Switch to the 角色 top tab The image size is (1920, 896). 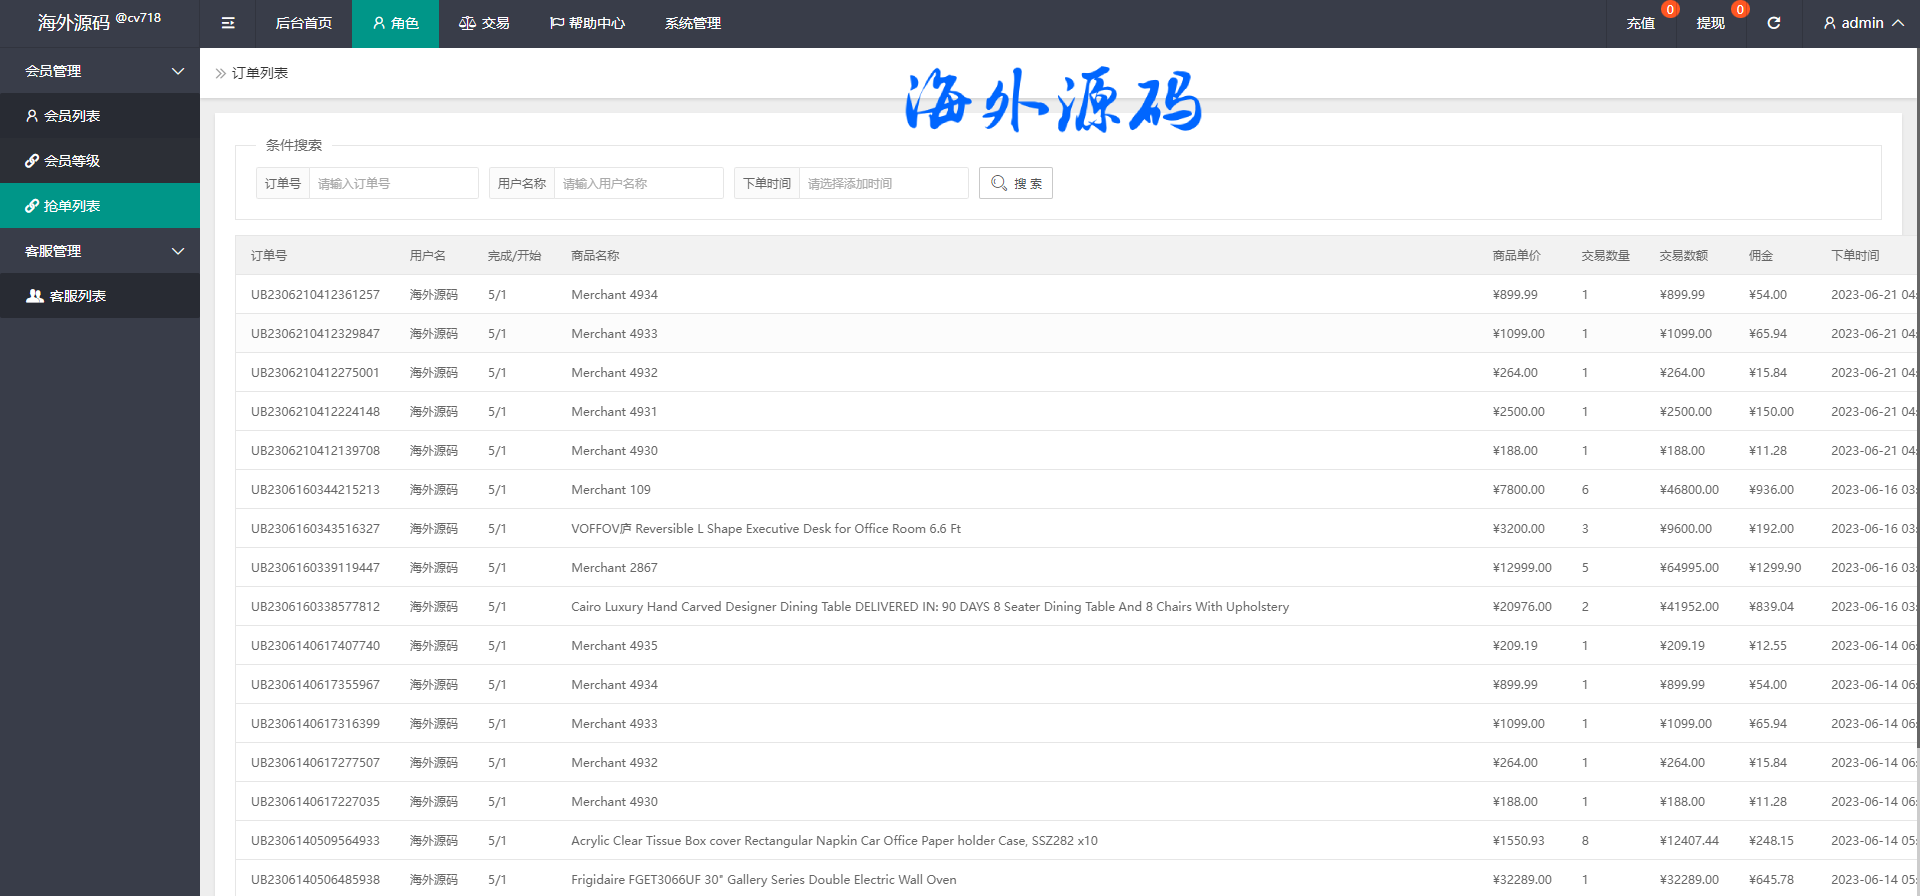point(395,23)
